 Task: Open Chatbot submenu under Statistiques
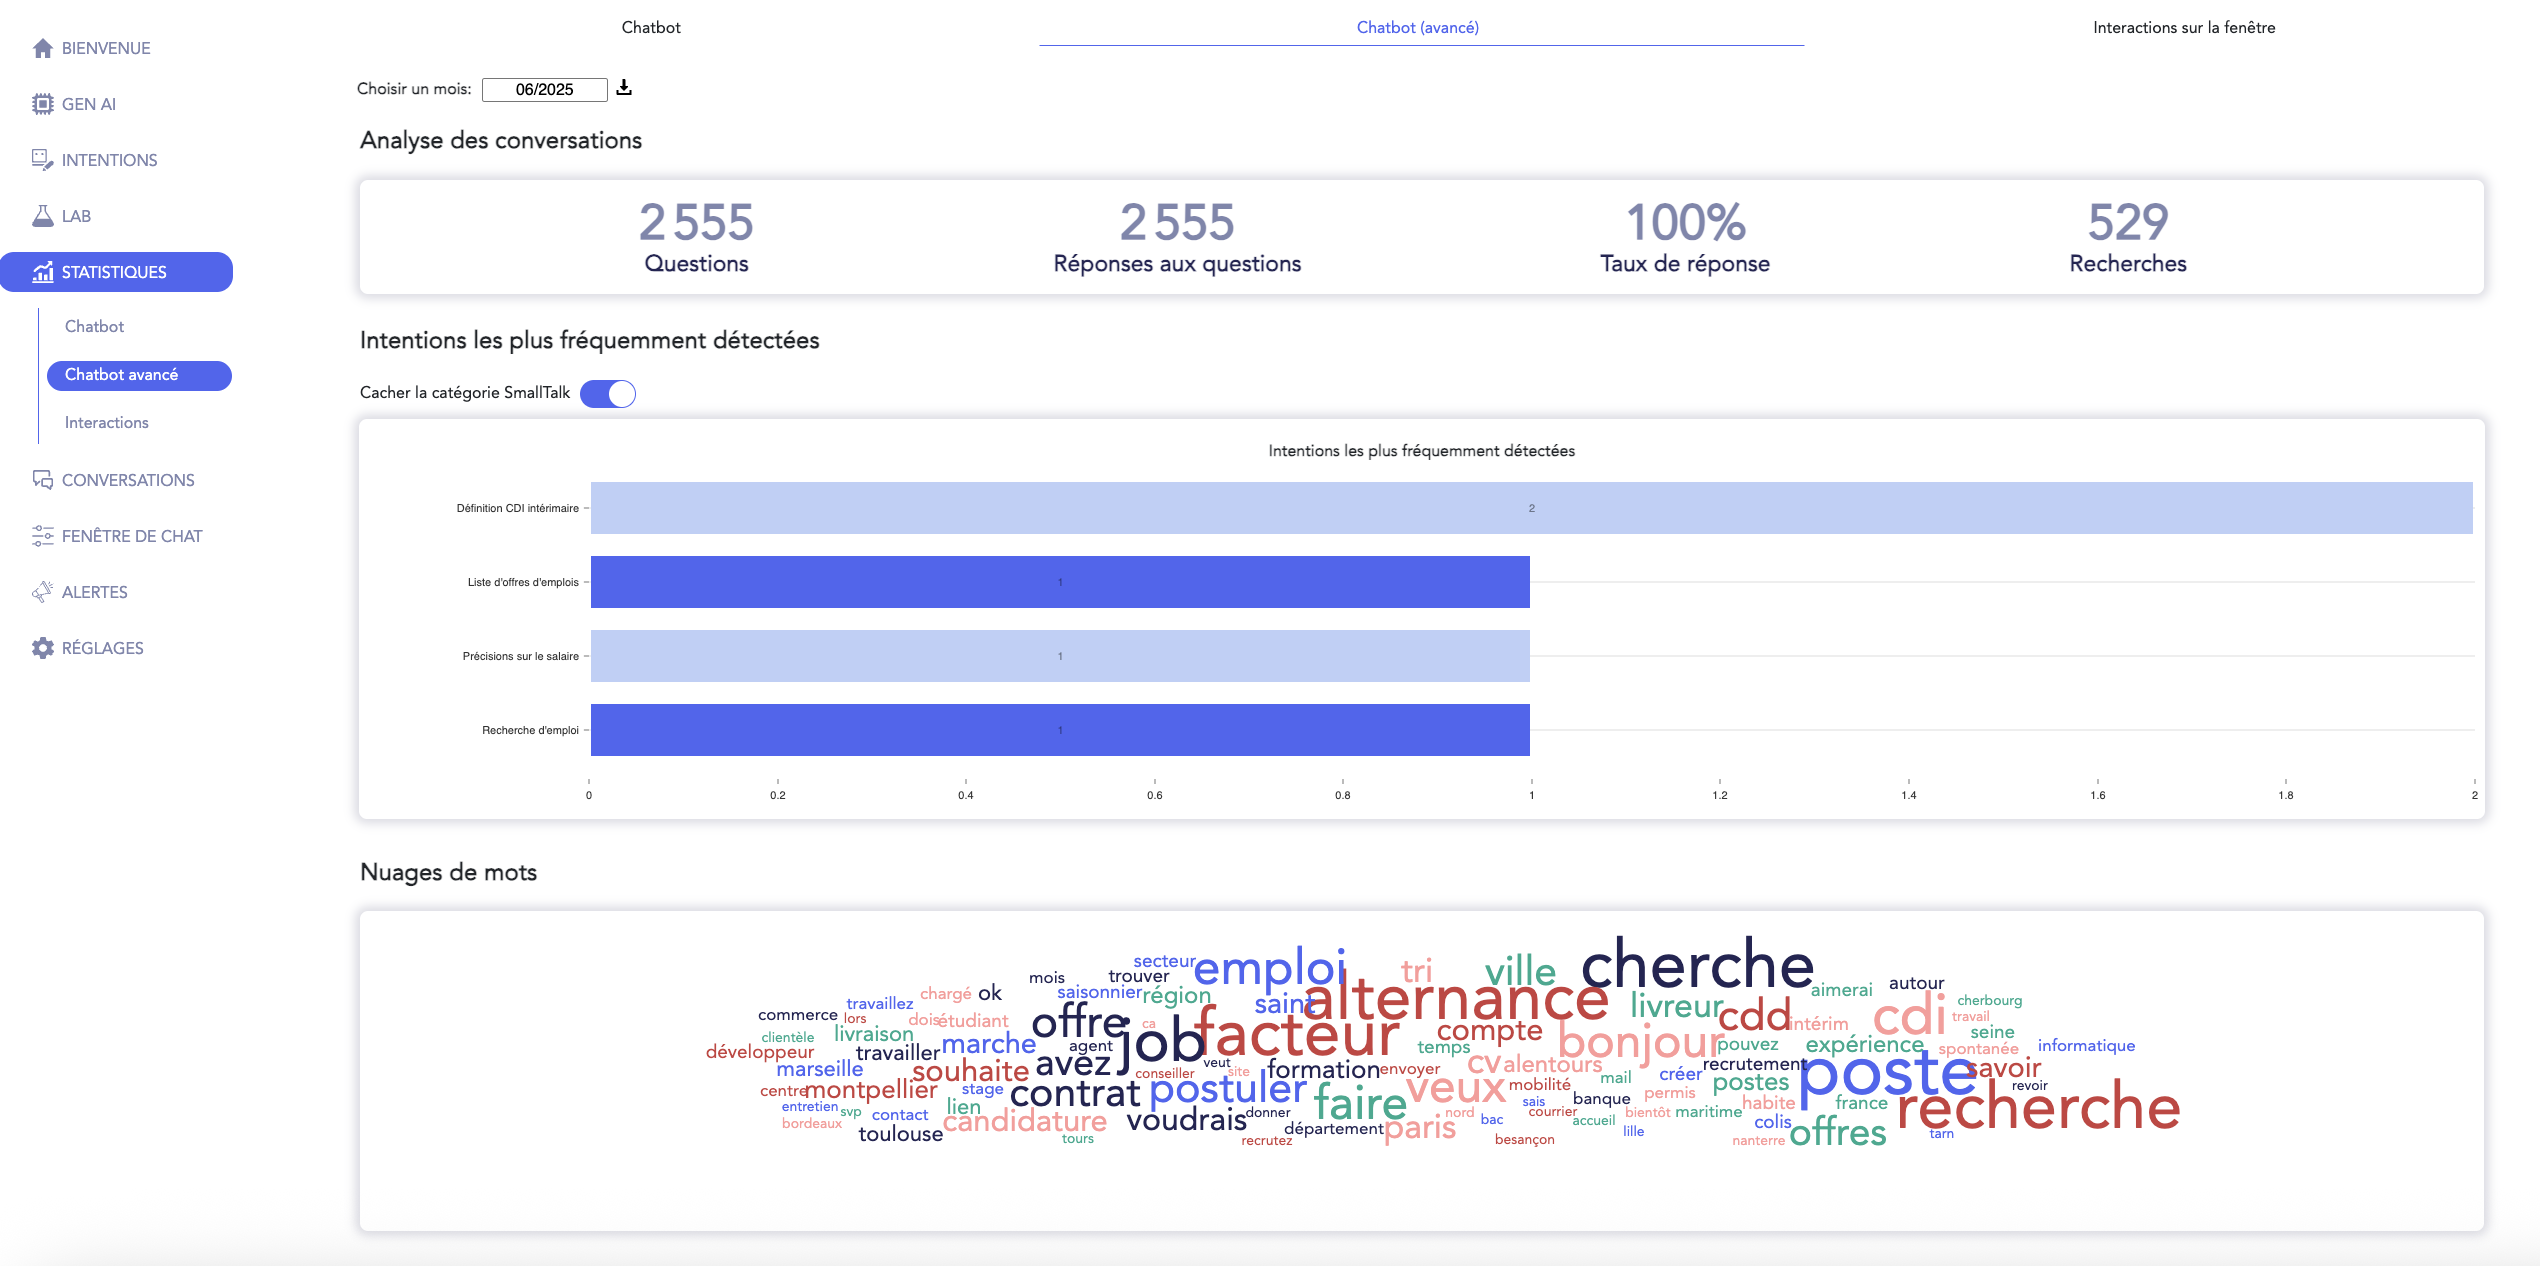tap(95, 326)
